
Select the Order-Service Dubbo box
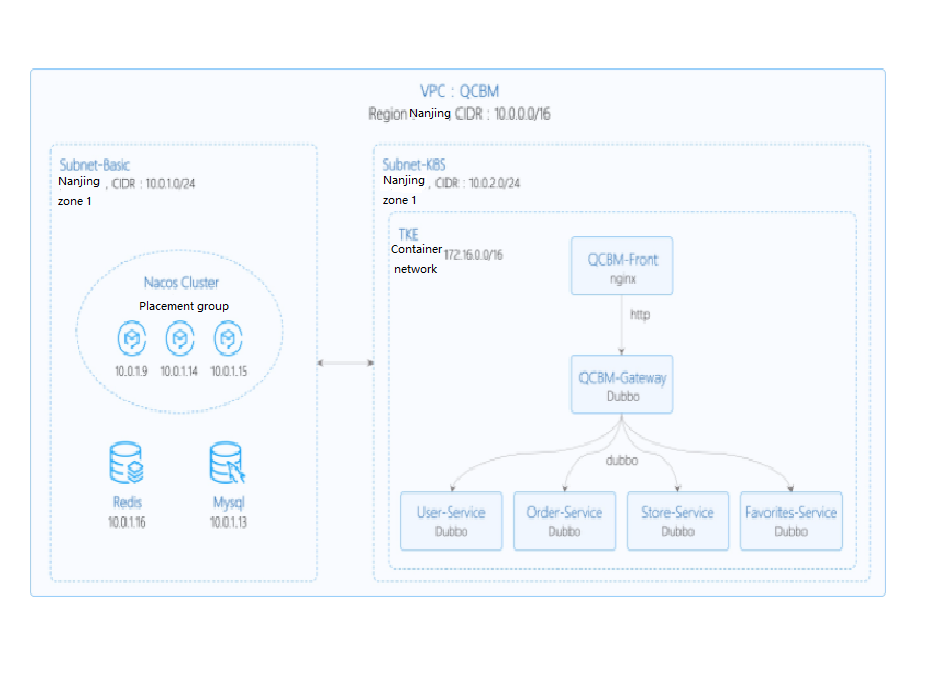564,521
